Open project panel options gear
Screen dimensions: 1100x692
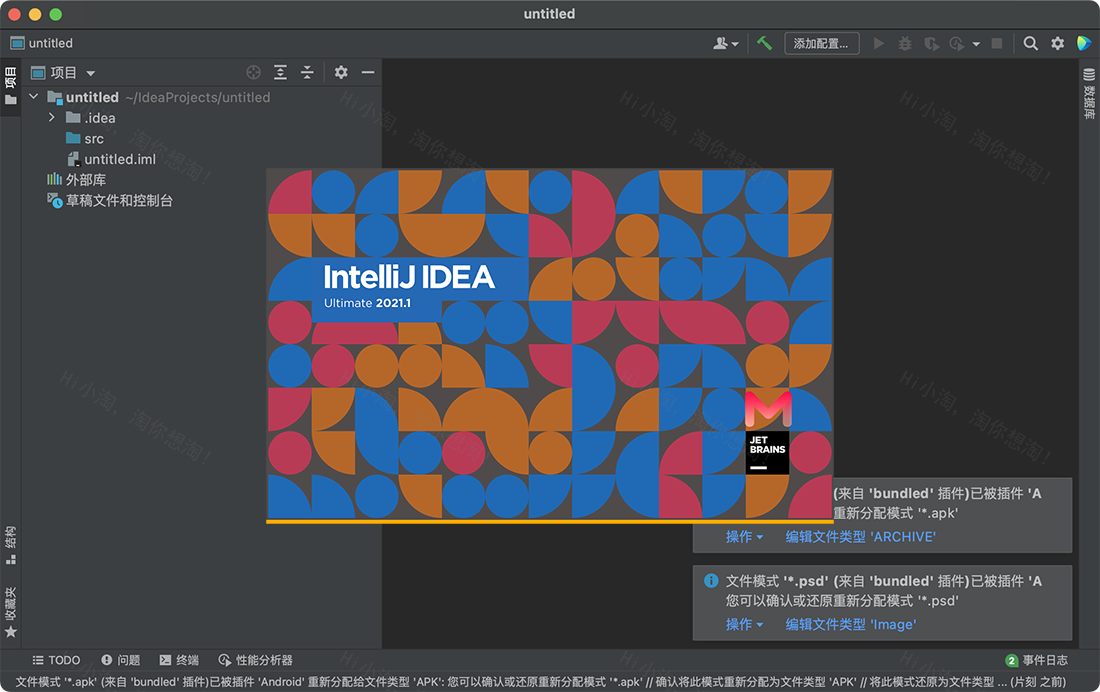pos(341,72)
